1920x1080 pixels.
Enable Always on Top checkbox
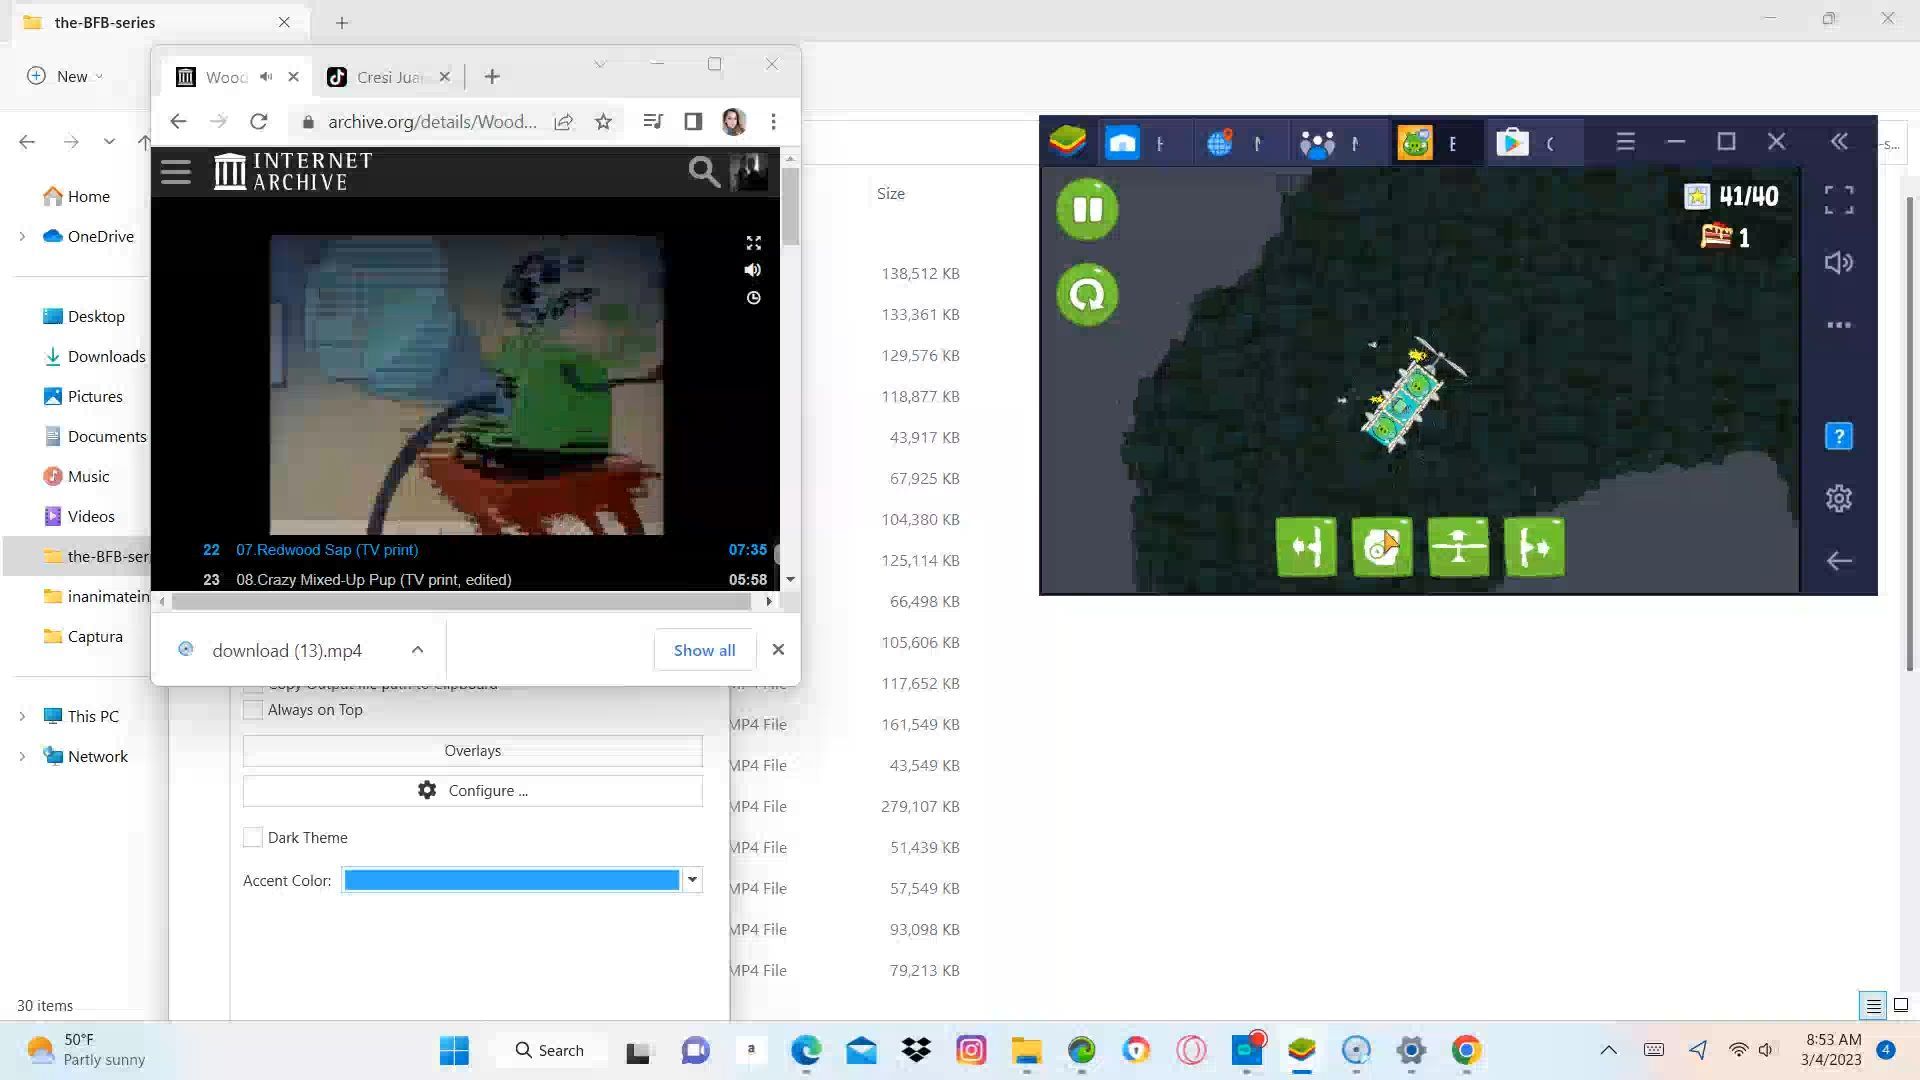tap(253, 710)
